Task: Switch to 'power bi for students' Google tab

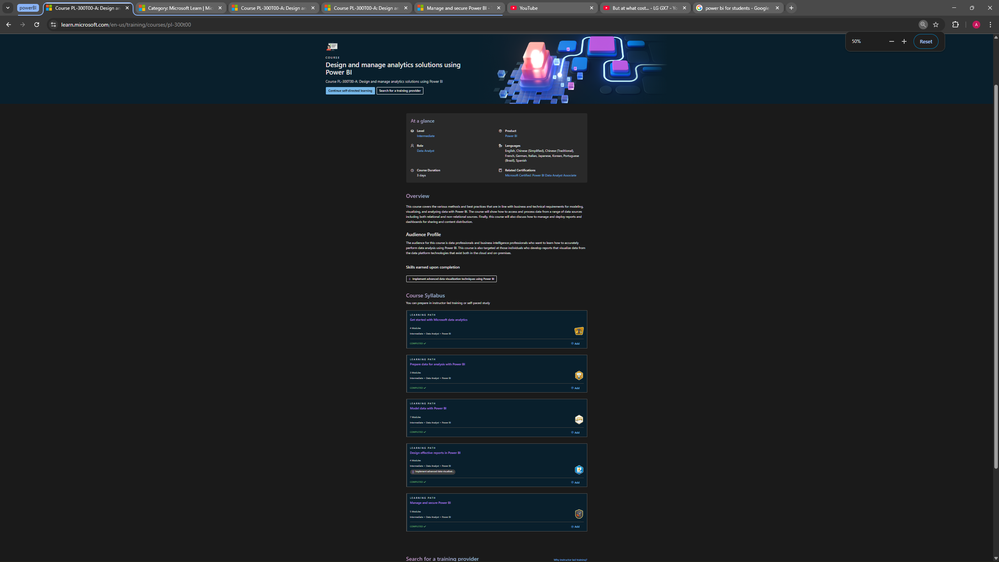Action: [x=737, y=8]
